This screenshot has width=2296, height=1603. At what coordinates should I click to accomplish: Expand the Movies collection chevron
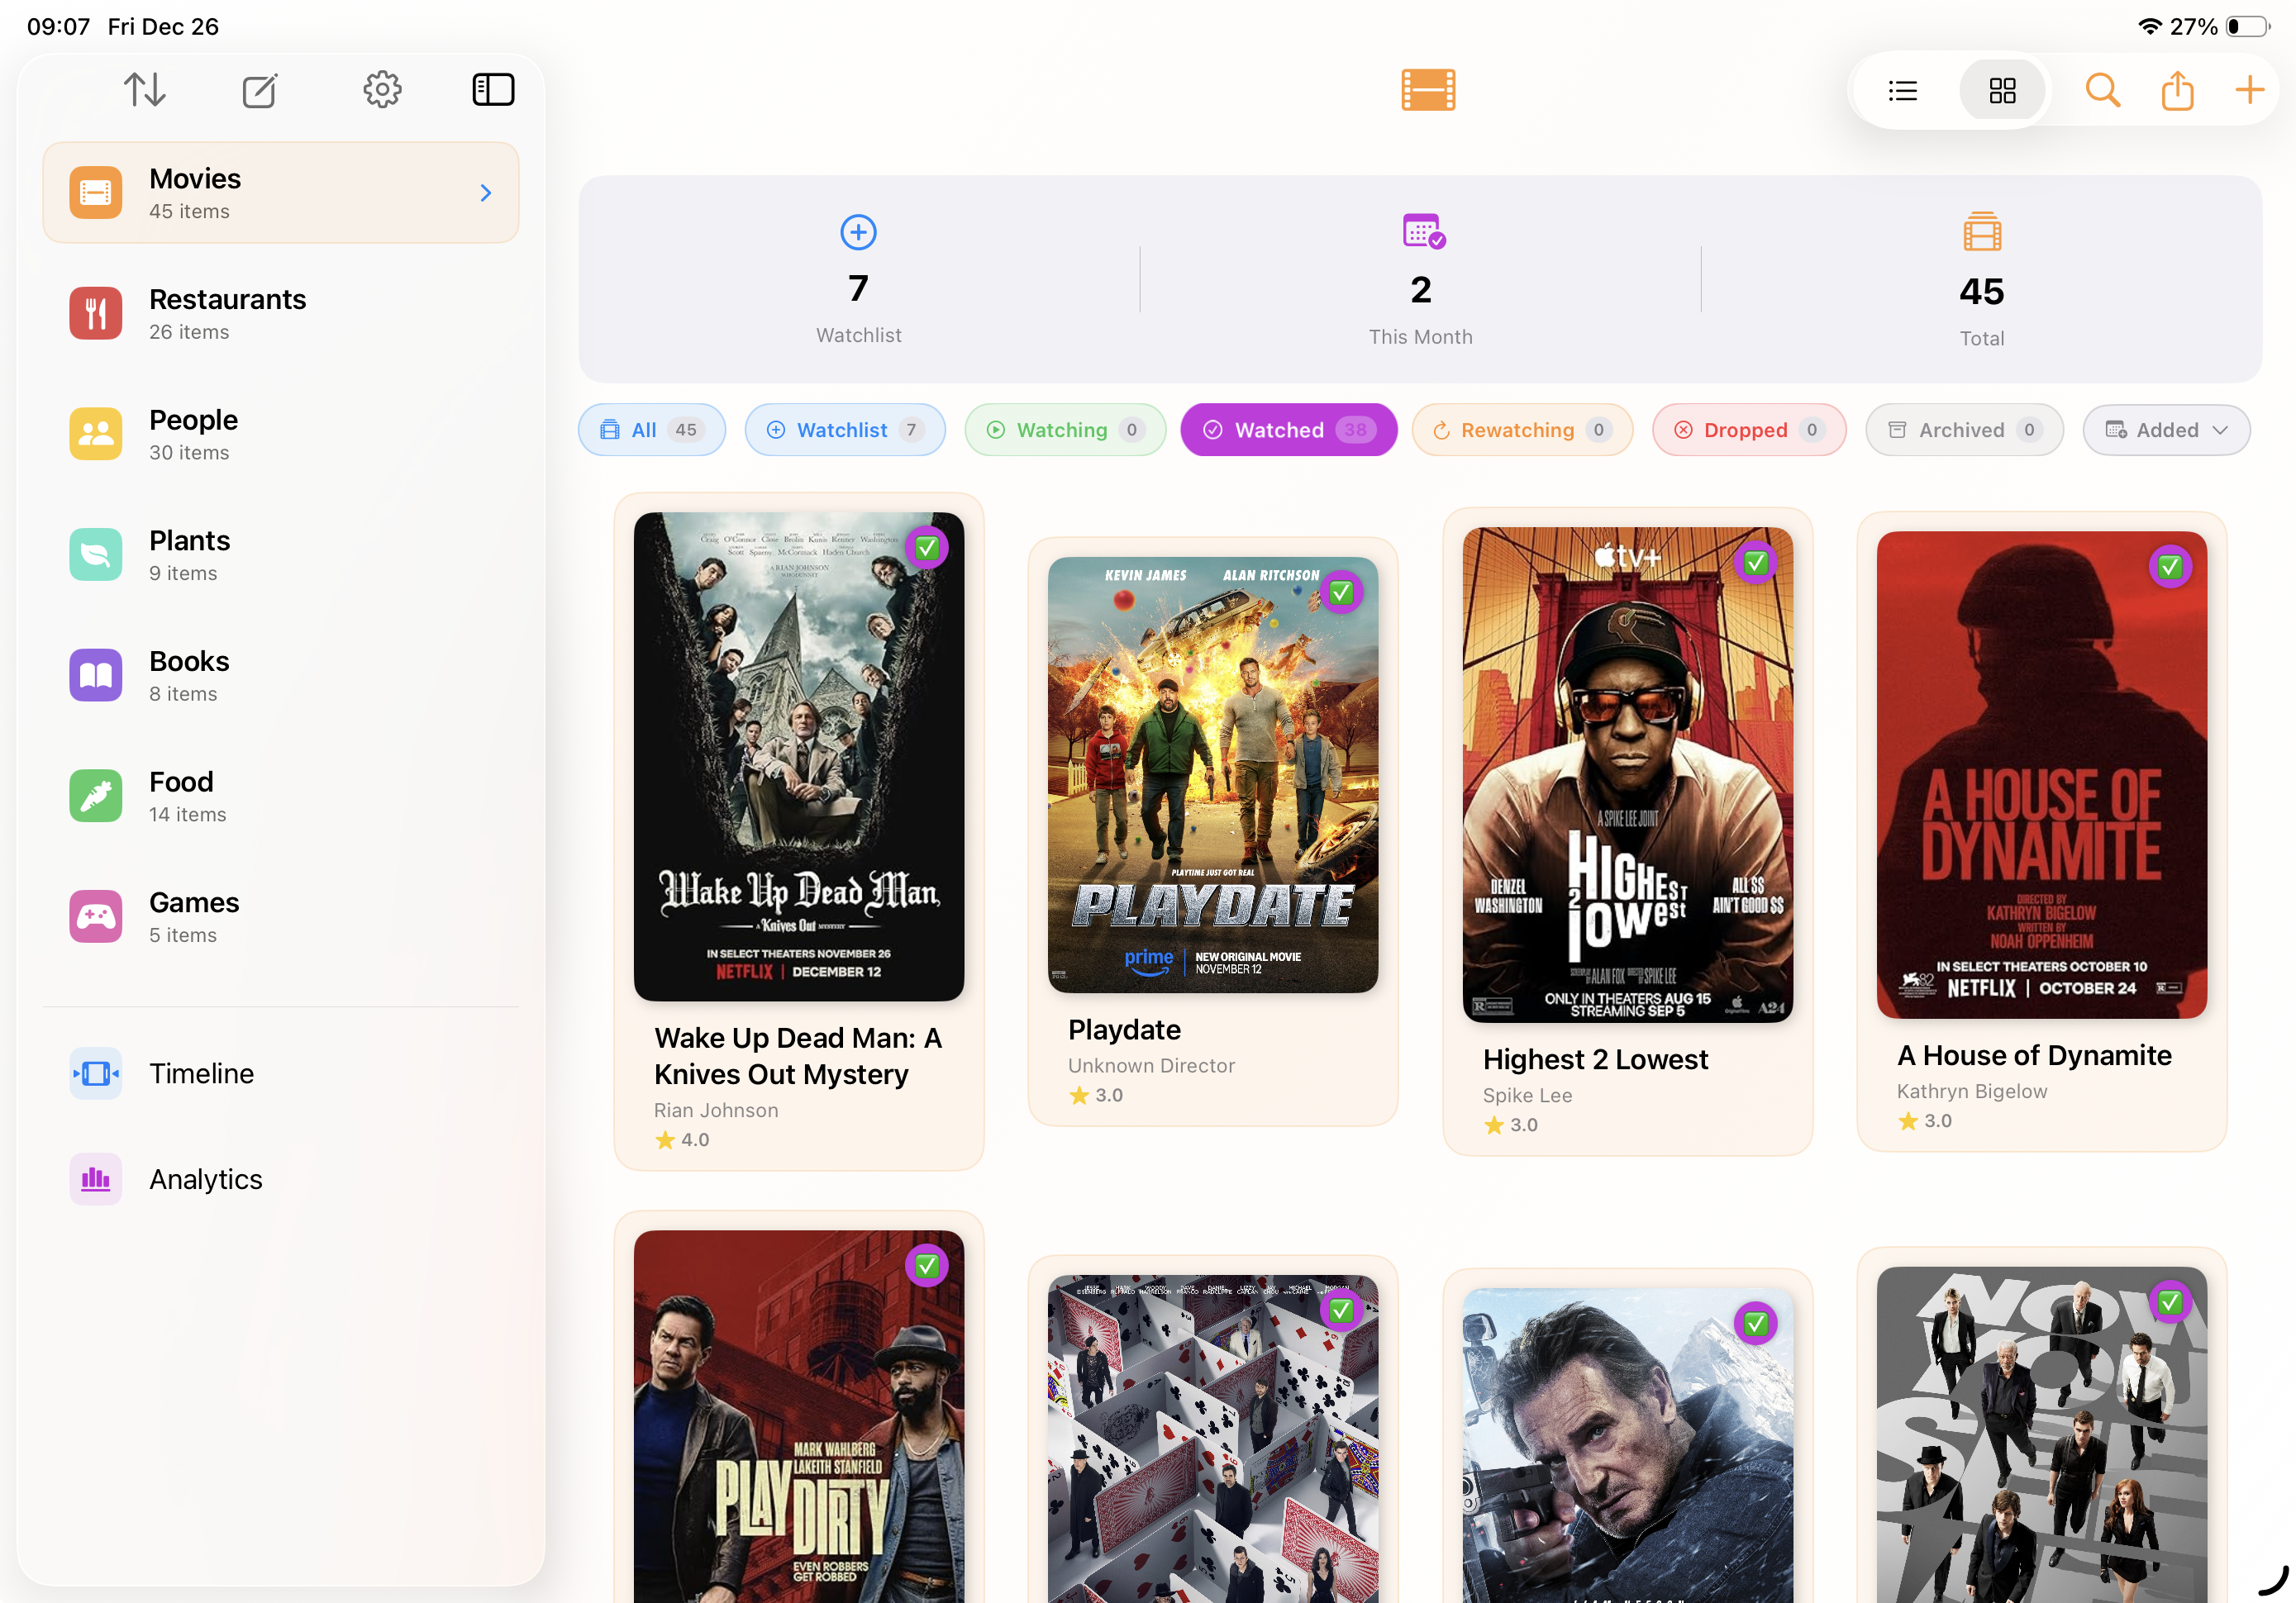486,192
